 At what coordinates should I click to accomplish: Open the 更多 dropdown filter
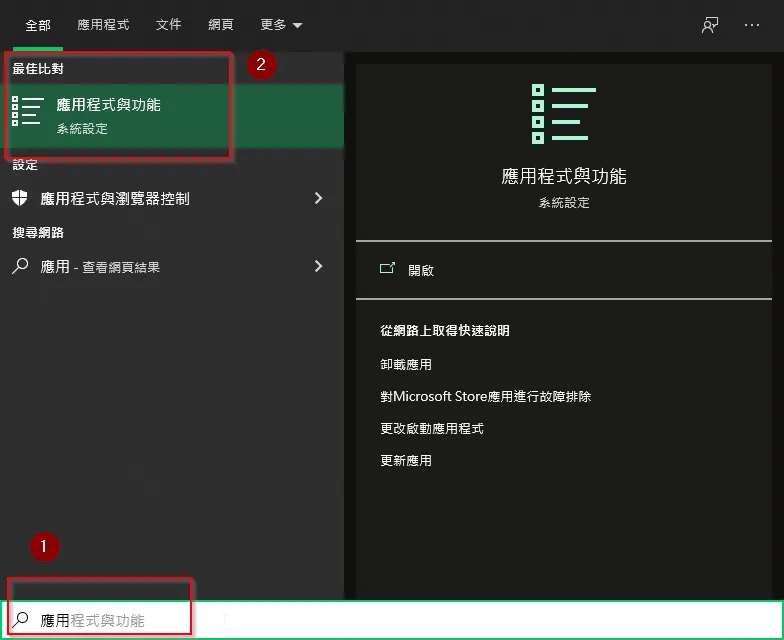click(281, 25)
